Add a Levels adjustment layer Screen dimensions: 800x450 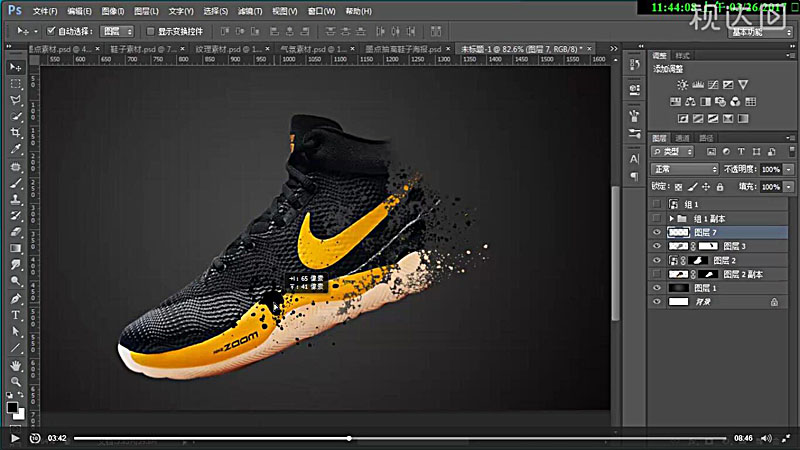(697, 85)
